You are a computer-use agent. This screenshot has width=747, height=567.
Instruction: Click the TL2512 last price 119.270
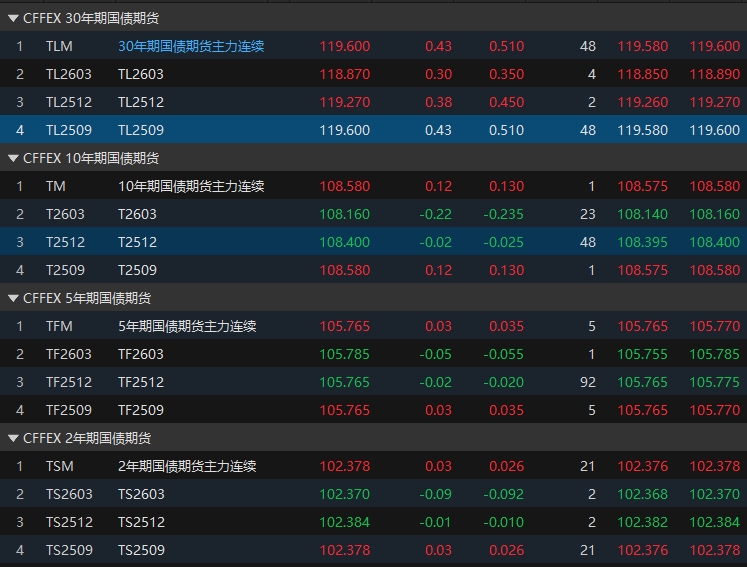pos(344,102)
